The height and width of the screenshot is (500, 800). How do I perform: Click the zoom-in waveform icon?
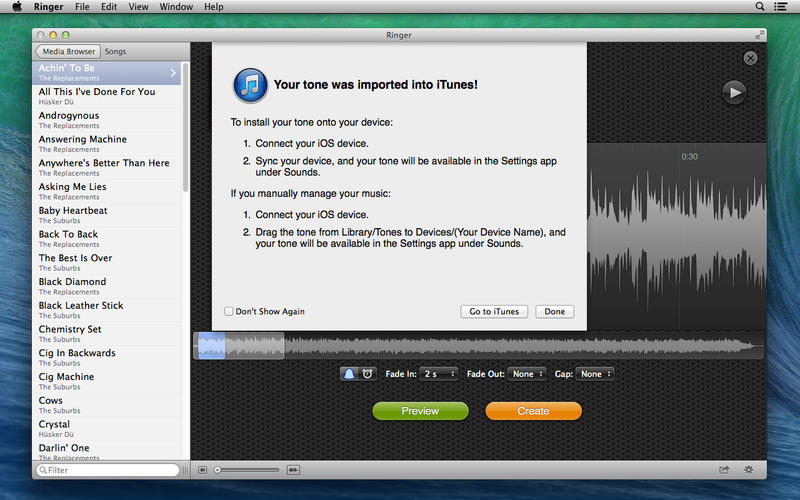pyautogui.click(x=293, y=470)
